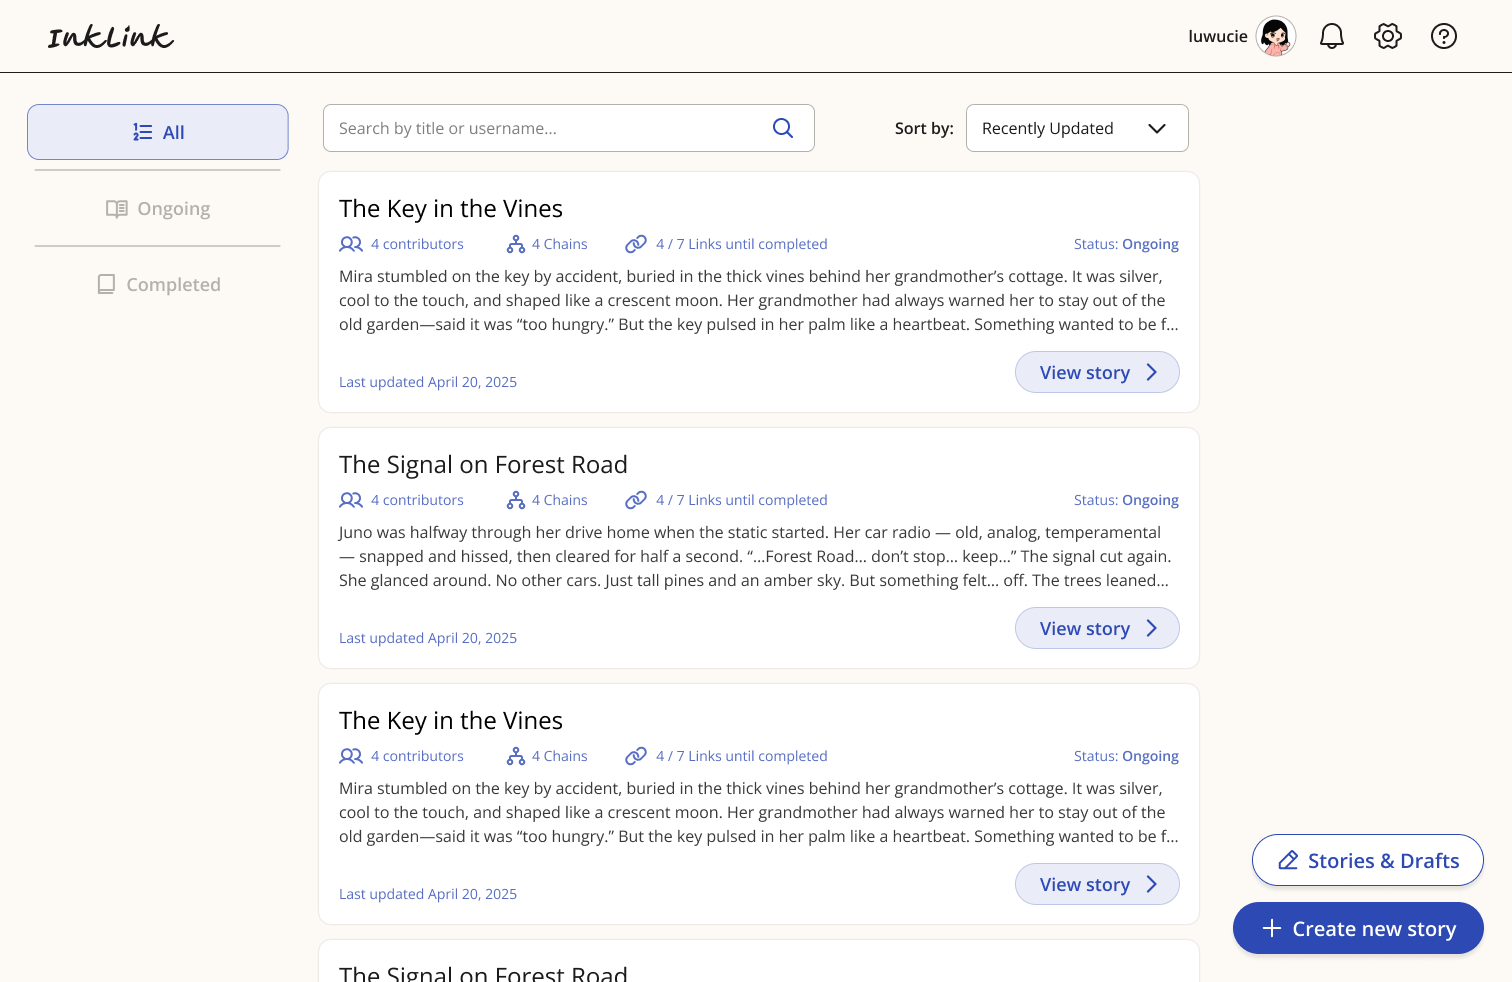Open the notifications bell icon

1331,36
